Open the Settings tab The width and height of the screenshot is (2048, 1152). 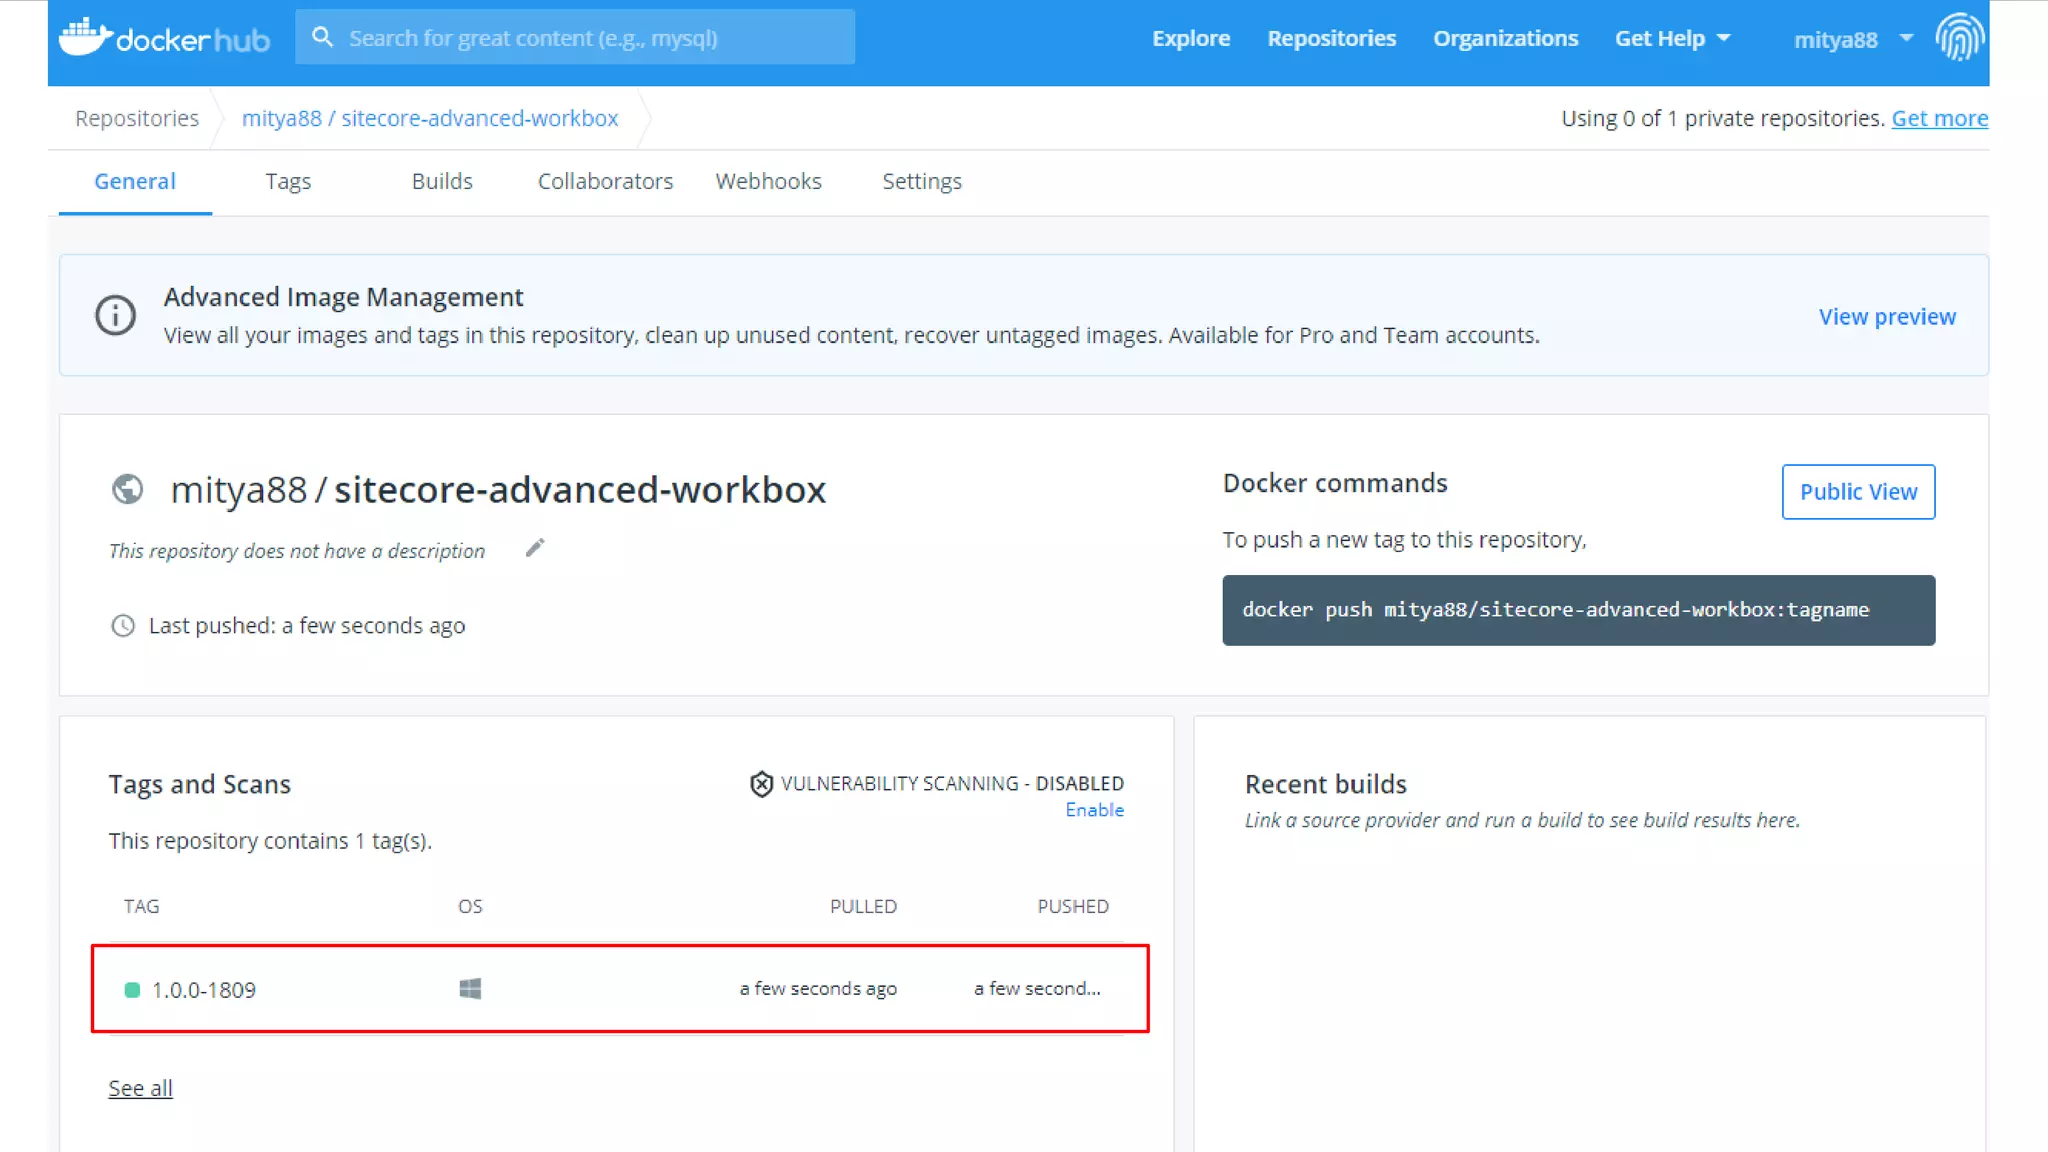pyautogui.click(x=921, y=181)
